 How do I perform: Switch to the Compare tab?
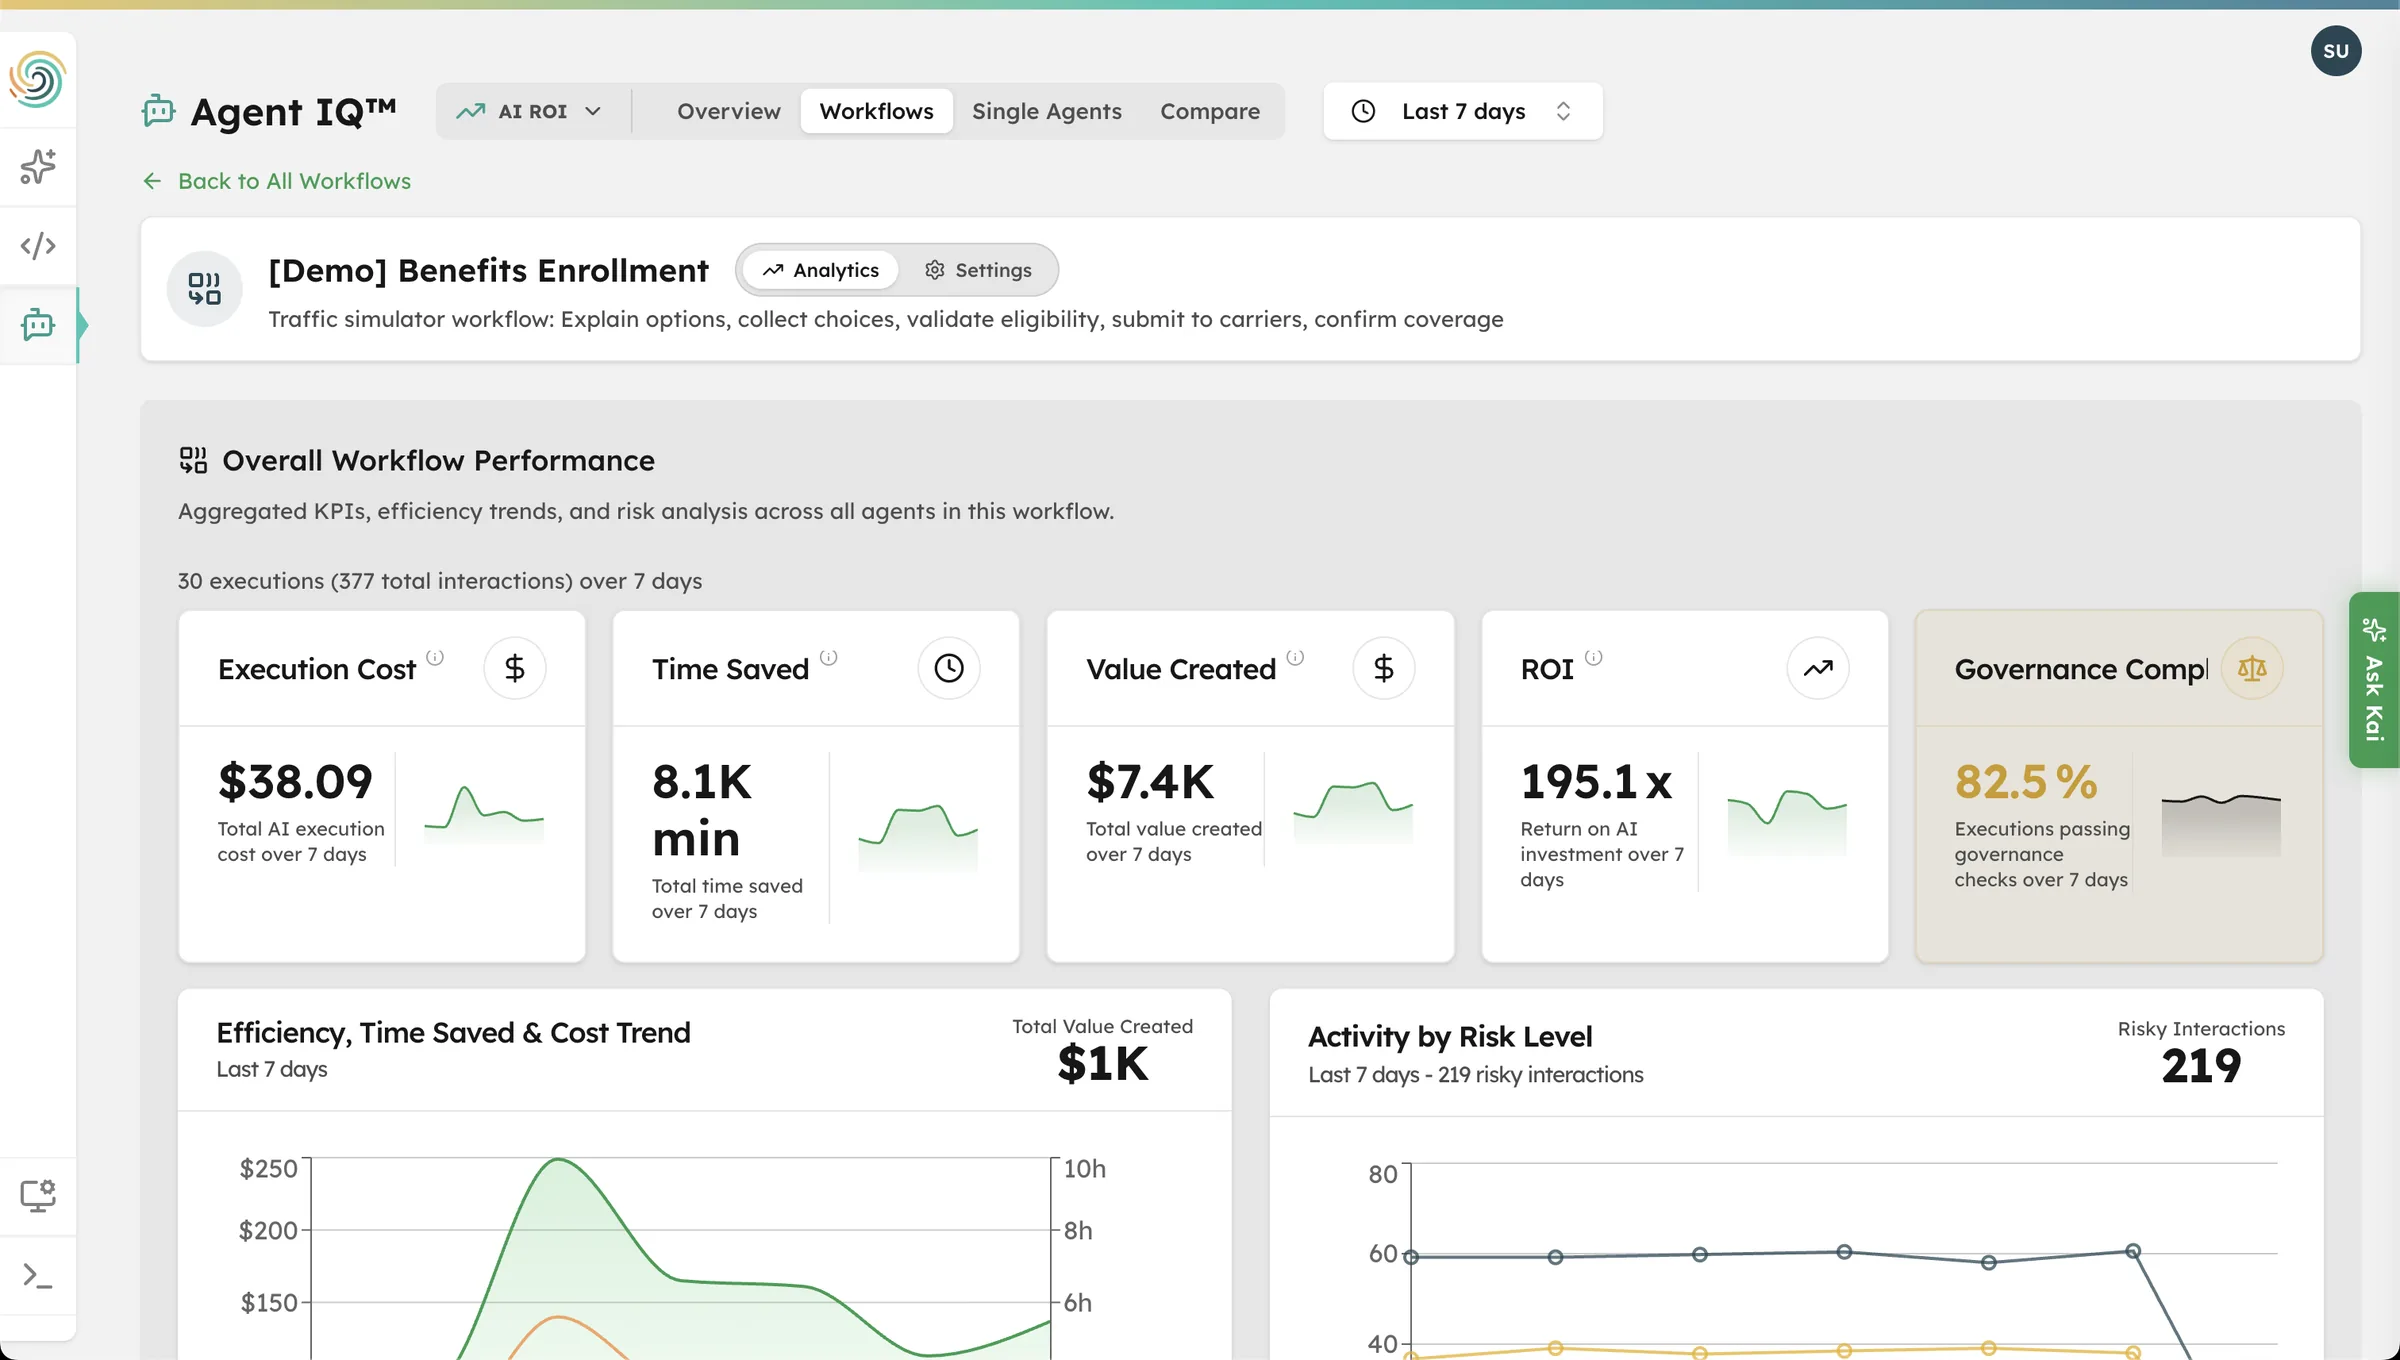click(1210, 111)
